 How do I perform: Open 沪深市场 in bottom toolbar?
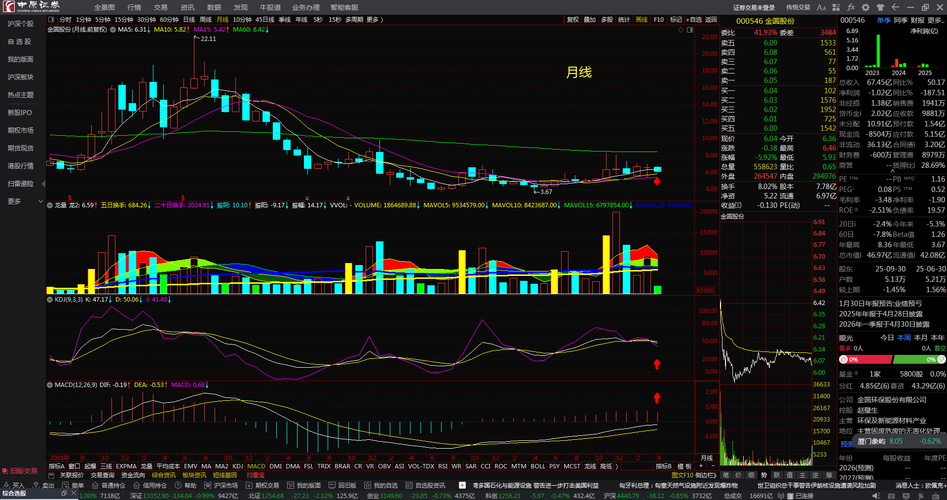tap(220, 485)
